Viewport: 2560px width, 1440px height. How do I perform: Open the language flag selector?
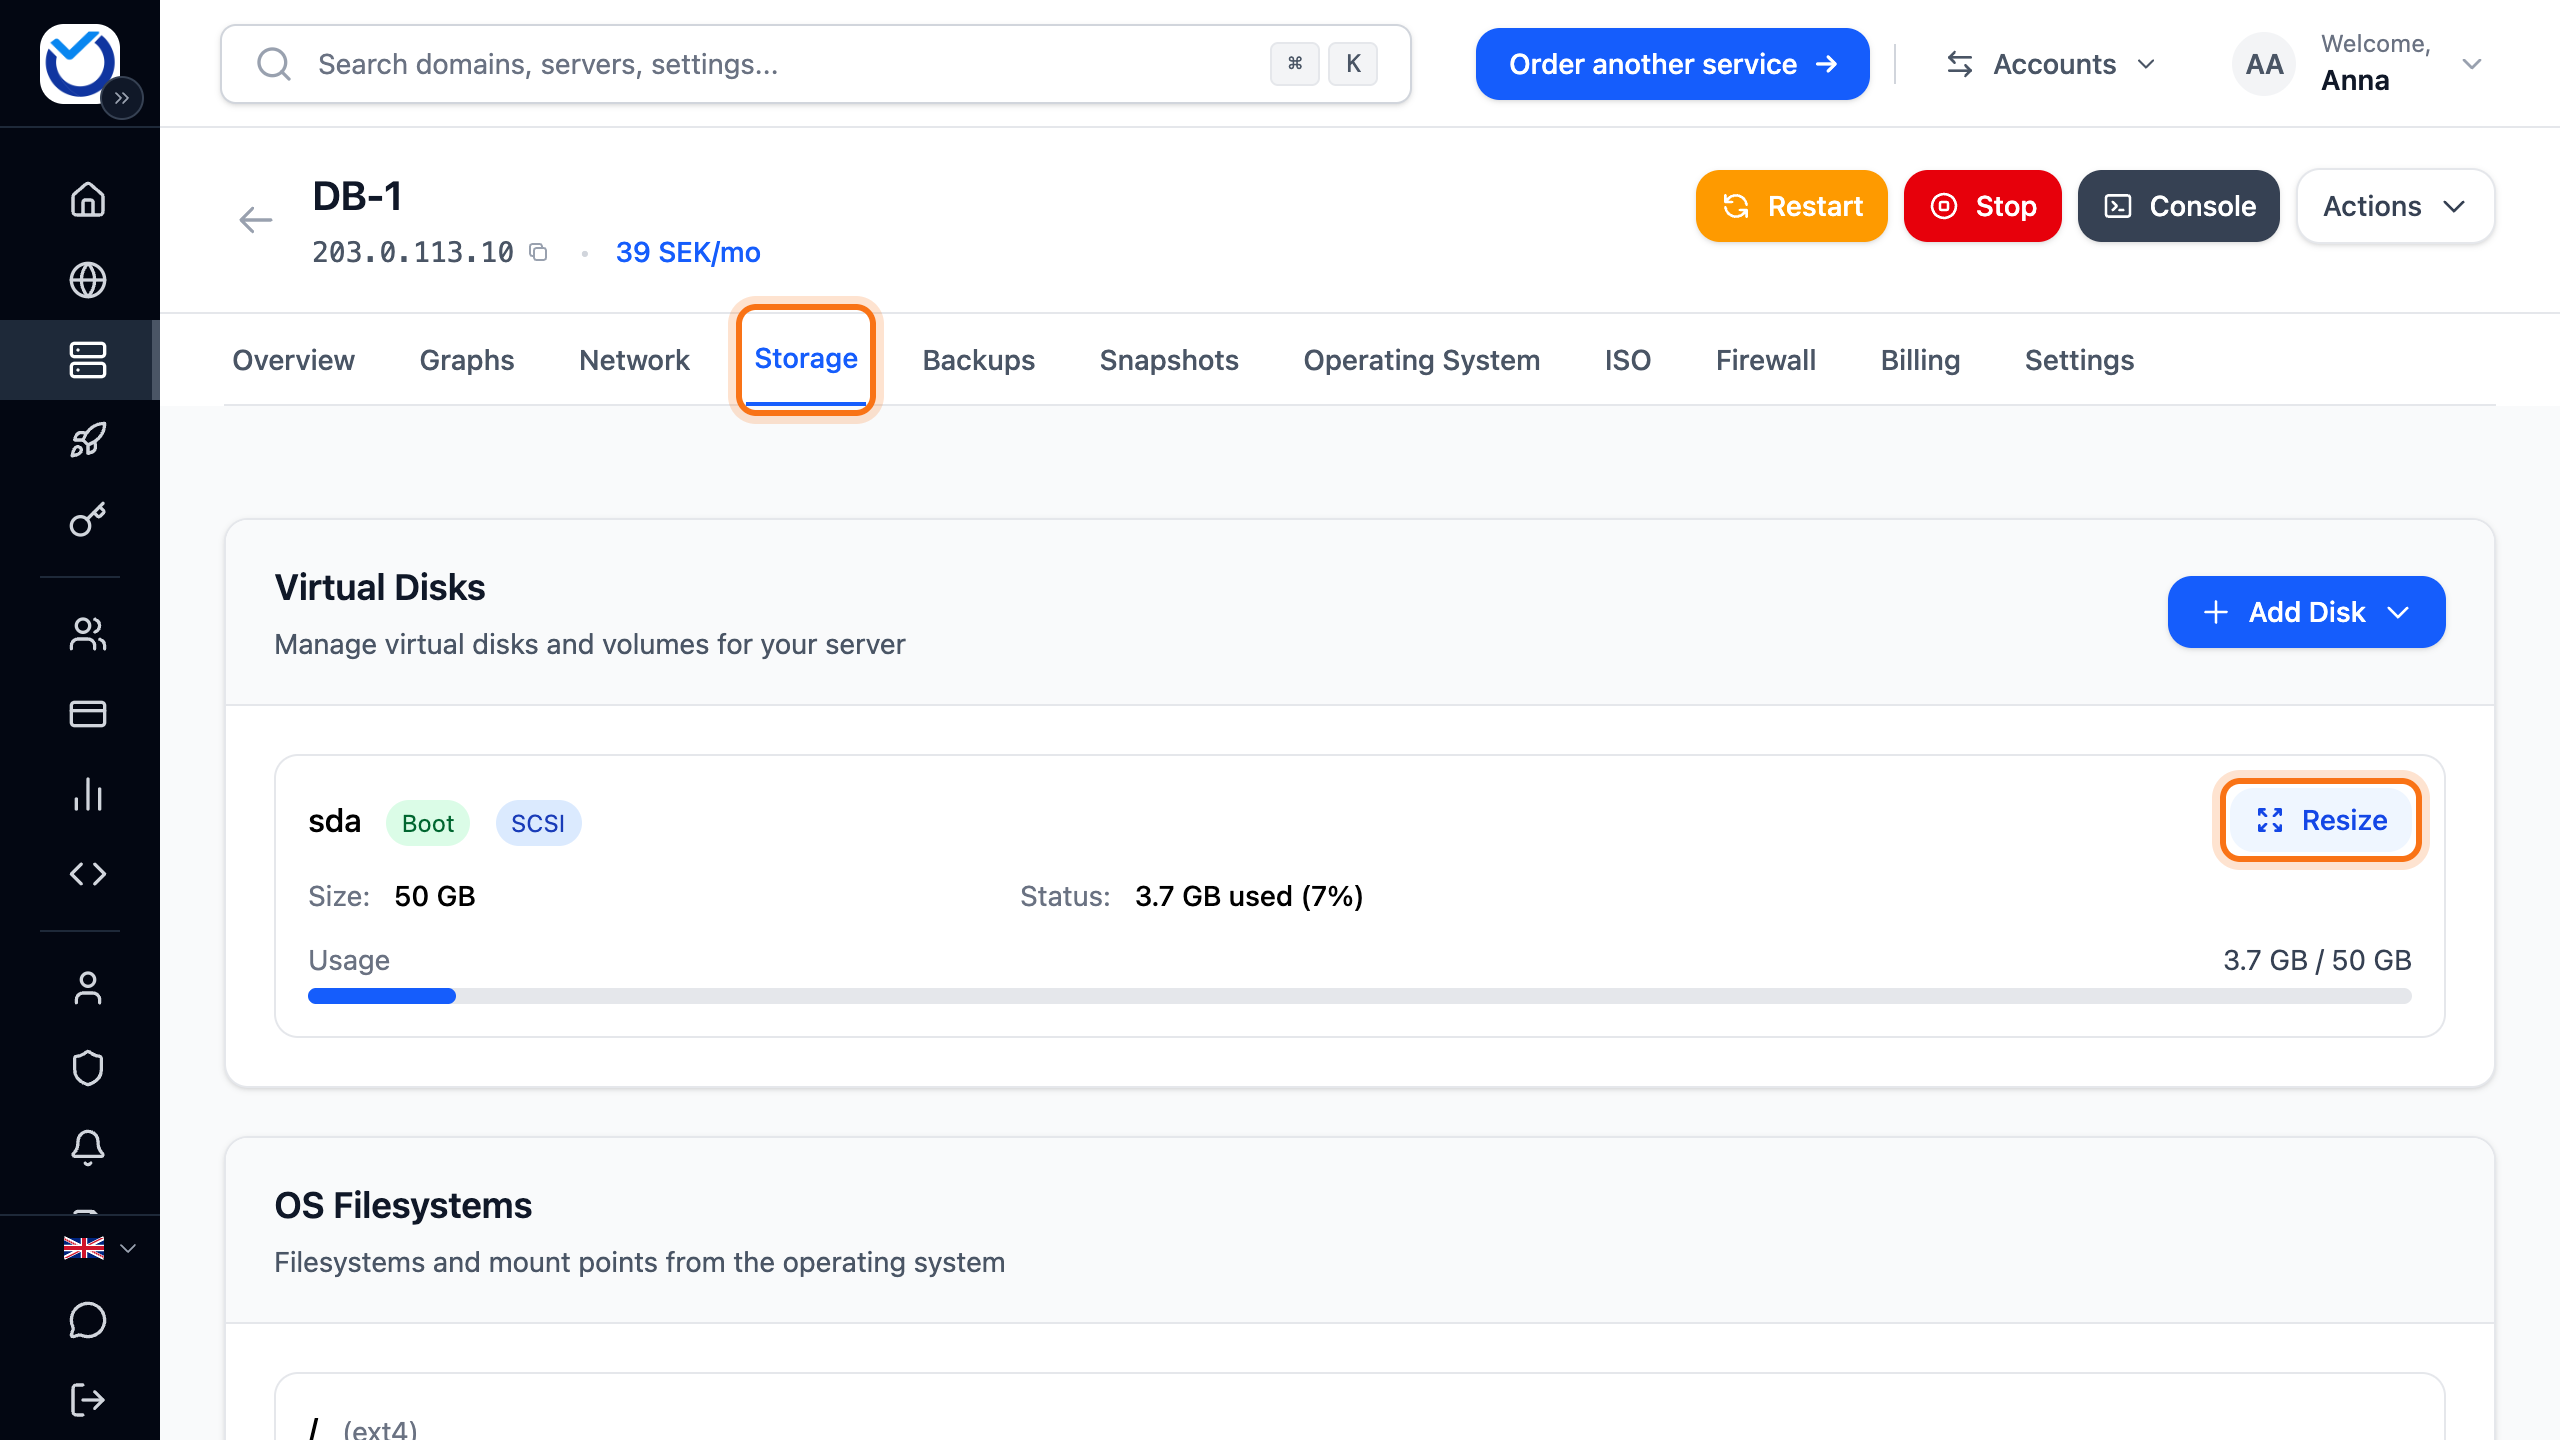(x=99, y=1248)
